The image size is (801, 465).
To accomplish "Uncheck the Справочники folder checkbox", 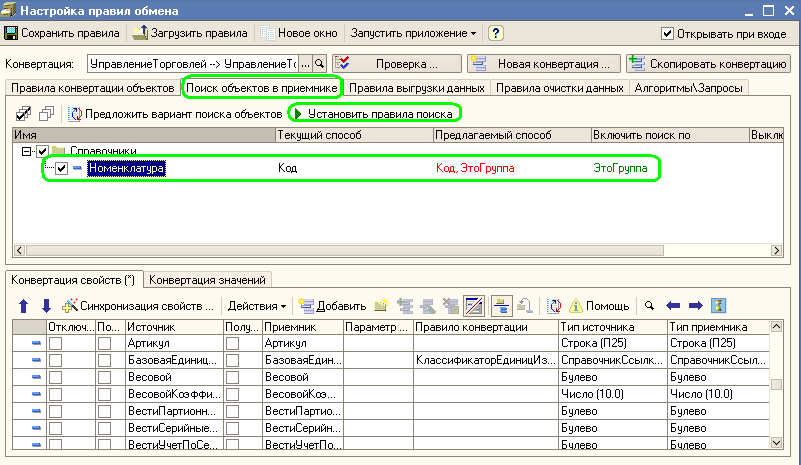I will [43, 151].
